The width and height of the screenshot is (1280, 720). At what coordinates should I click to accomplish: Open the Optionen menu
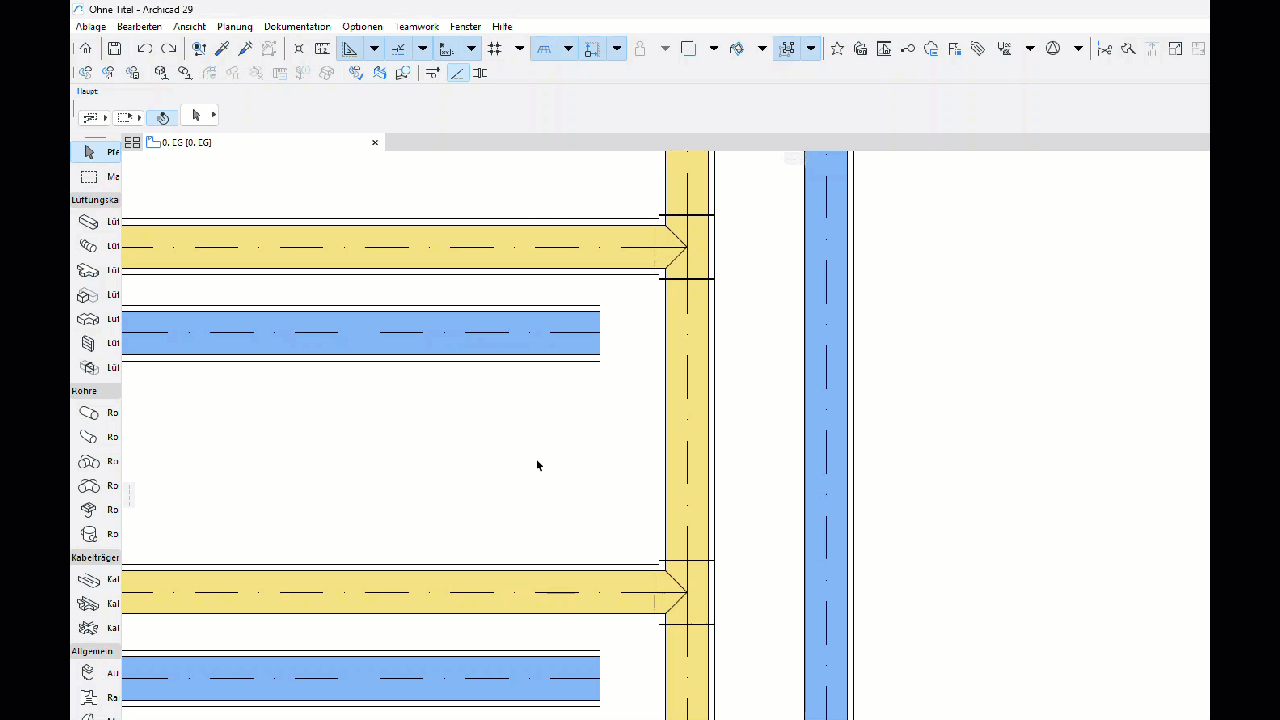click(362, 27)
